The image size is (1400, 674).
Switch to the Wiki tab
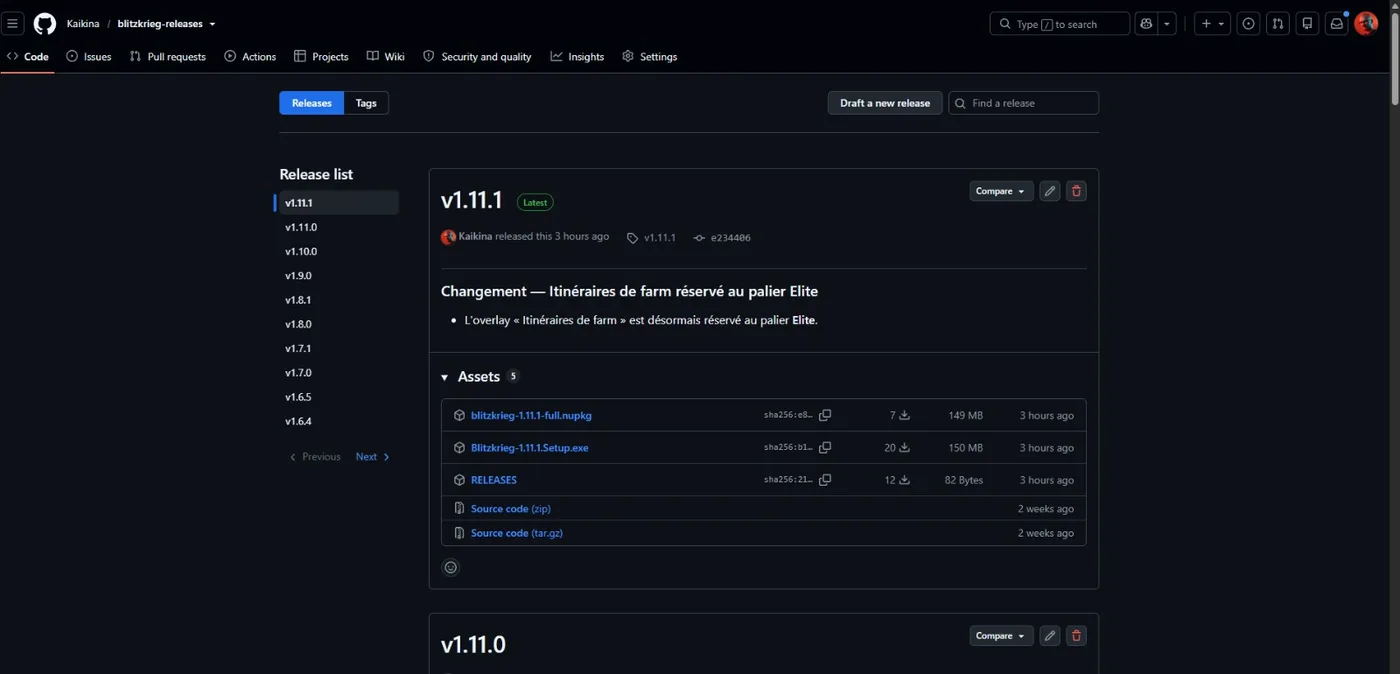point(386,57)
